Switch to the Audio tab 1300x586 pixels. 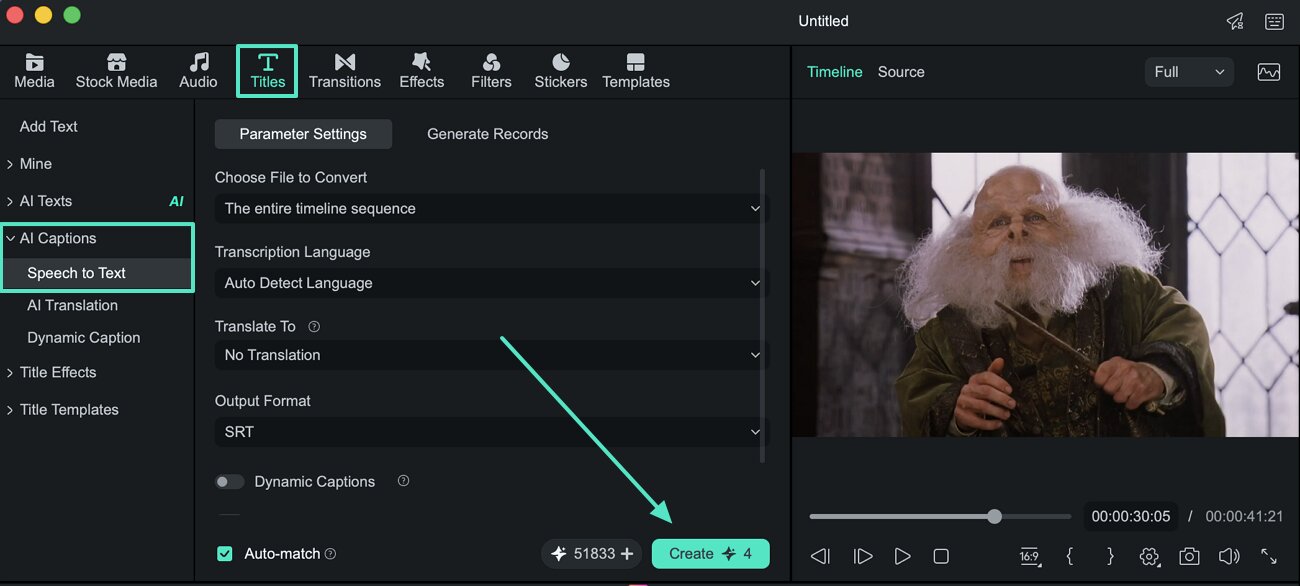[x=198, y=71]
